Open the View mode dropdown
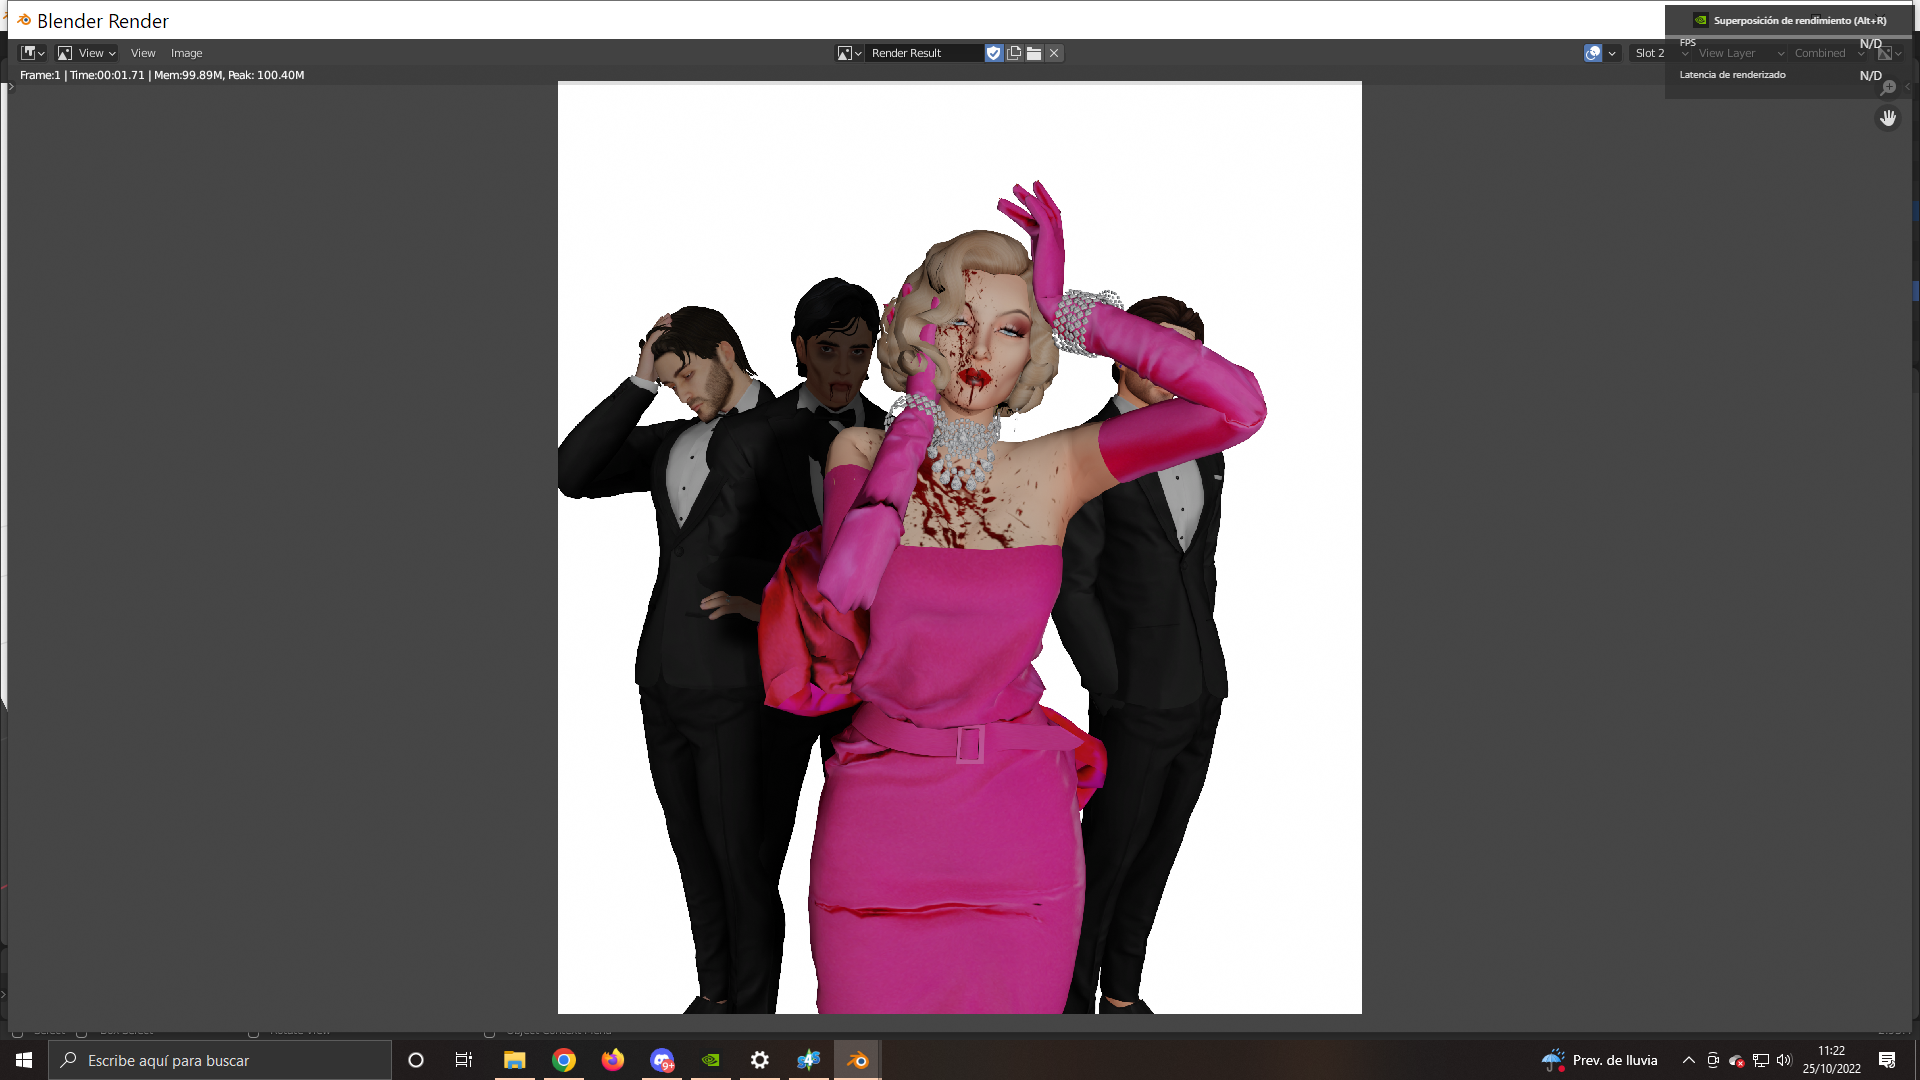1920x1080 pixels. (87, 53)
